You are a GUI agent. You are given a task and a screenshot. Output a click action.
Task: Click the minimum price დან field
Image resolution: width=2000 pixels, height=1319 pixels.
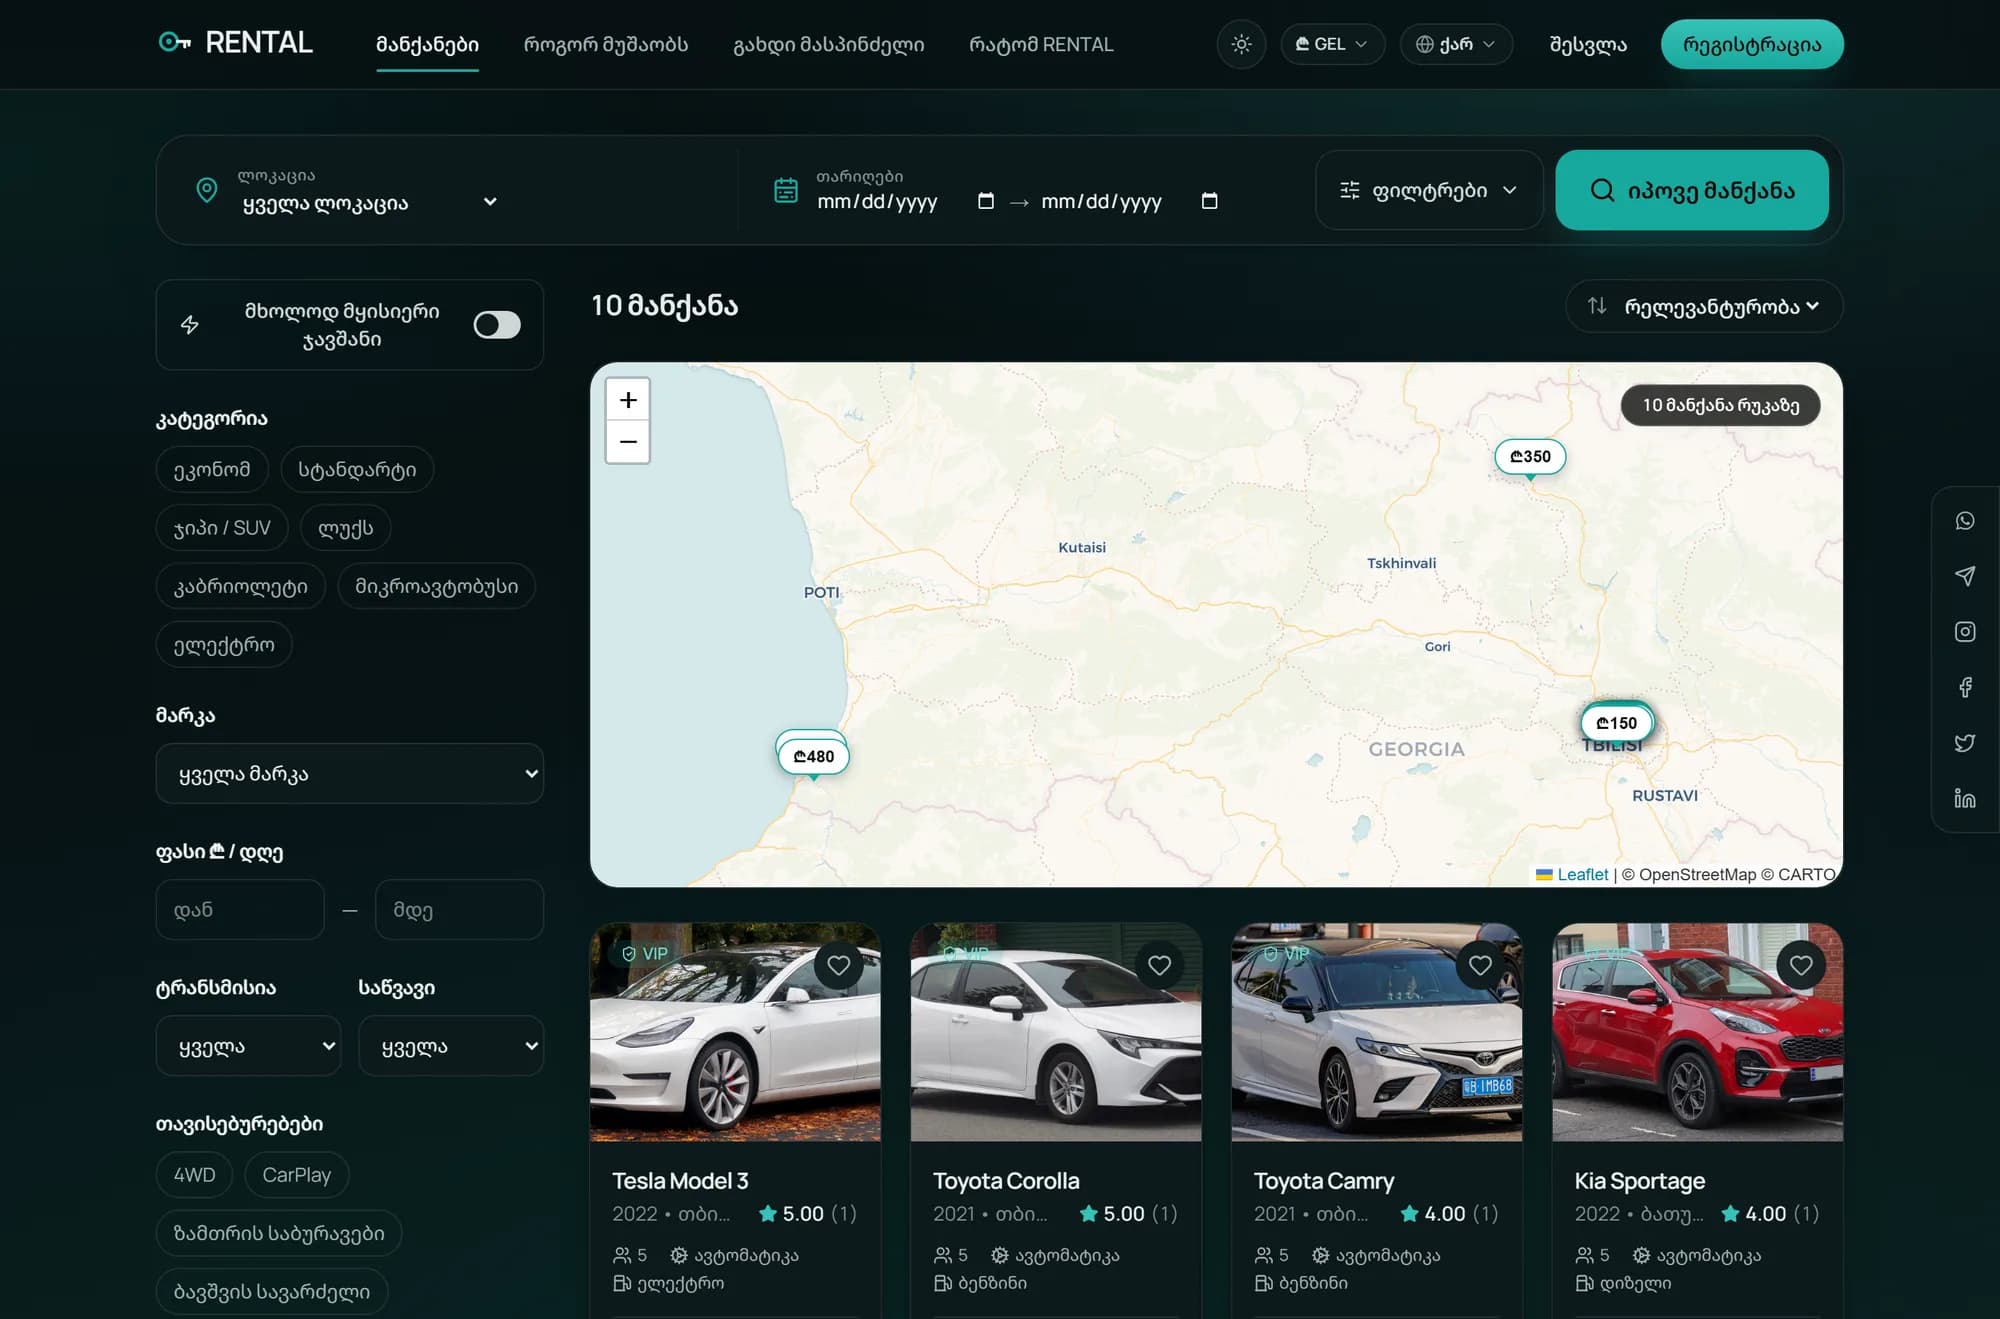pos(240,910)
